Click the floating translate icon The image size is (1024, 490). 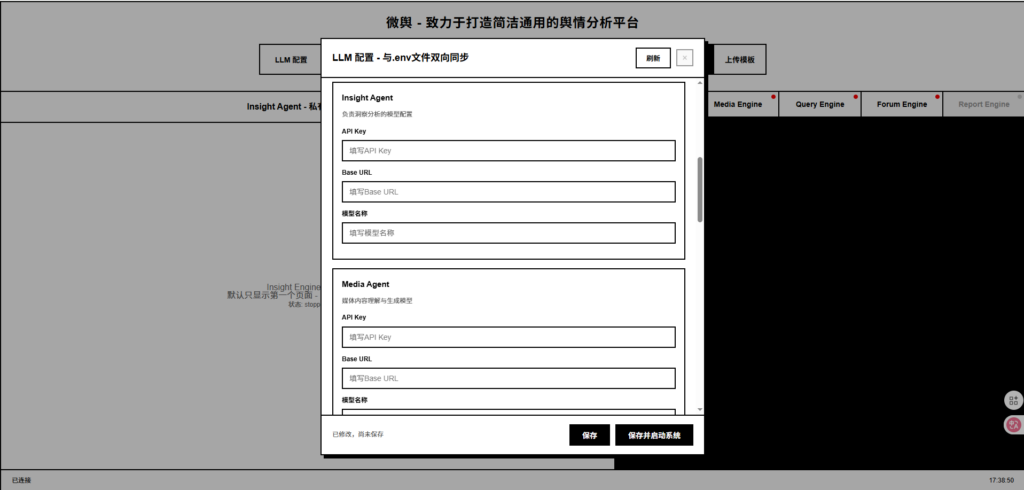coord(1013,425)
